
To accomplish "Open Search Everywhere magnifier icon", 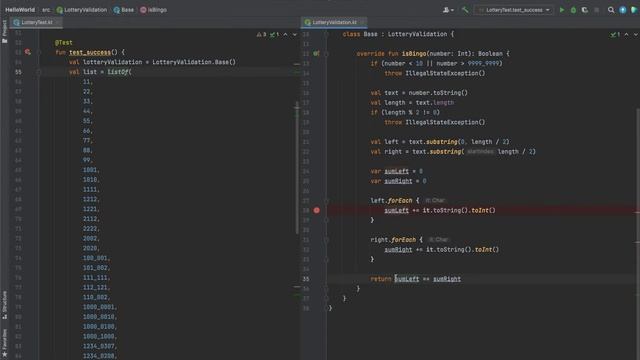I will click(611, 10).
